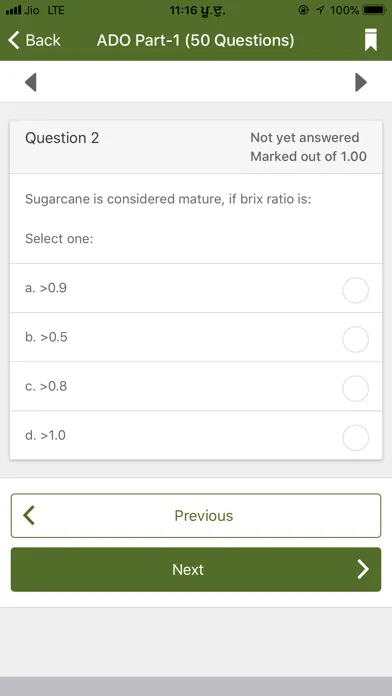Screen dimensions: 392x696
Task: Tap the ADO Part-1 (50 Questions) title
Action: (195, 40)
